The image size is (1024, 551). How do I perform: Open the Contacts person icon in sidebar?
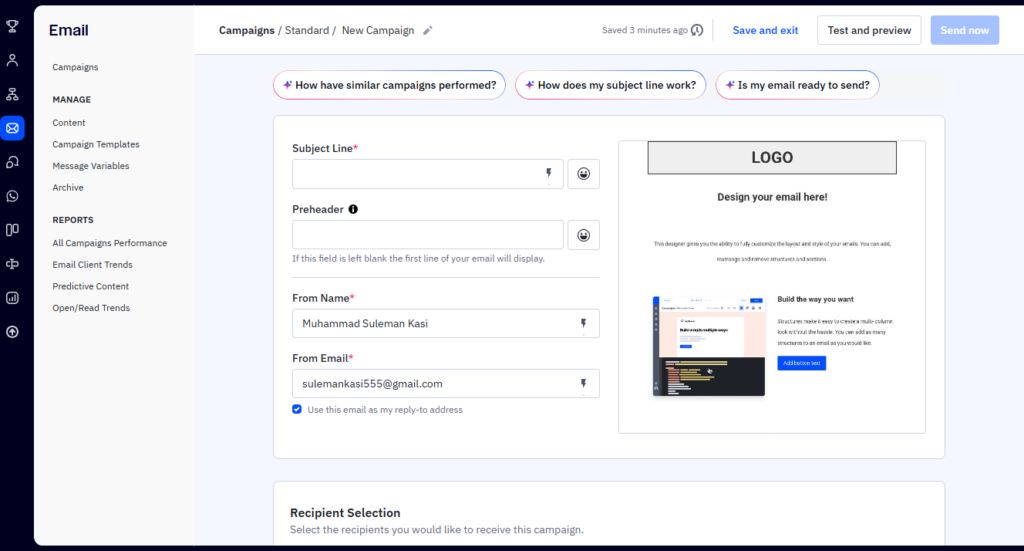click(x=12, y=60)
